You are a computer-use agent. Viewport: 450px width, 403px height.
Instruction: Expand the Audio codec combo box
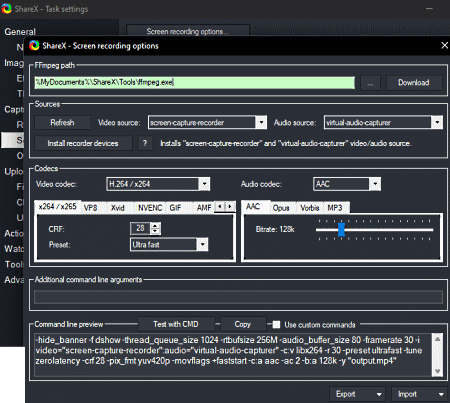347,184
